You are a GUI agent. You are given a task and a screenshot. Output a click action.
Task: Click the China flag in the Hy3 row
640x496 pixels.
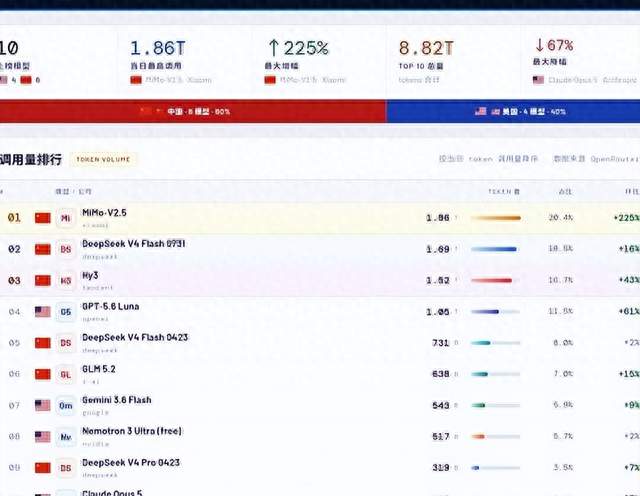coord(42,280)
